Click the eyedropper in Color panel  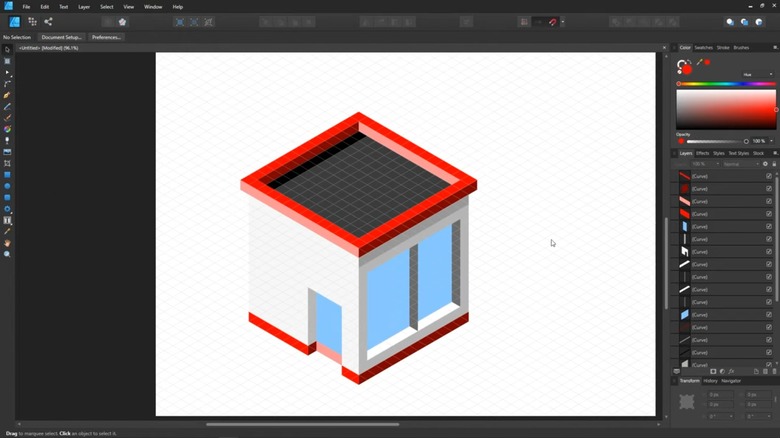[699, 62]
